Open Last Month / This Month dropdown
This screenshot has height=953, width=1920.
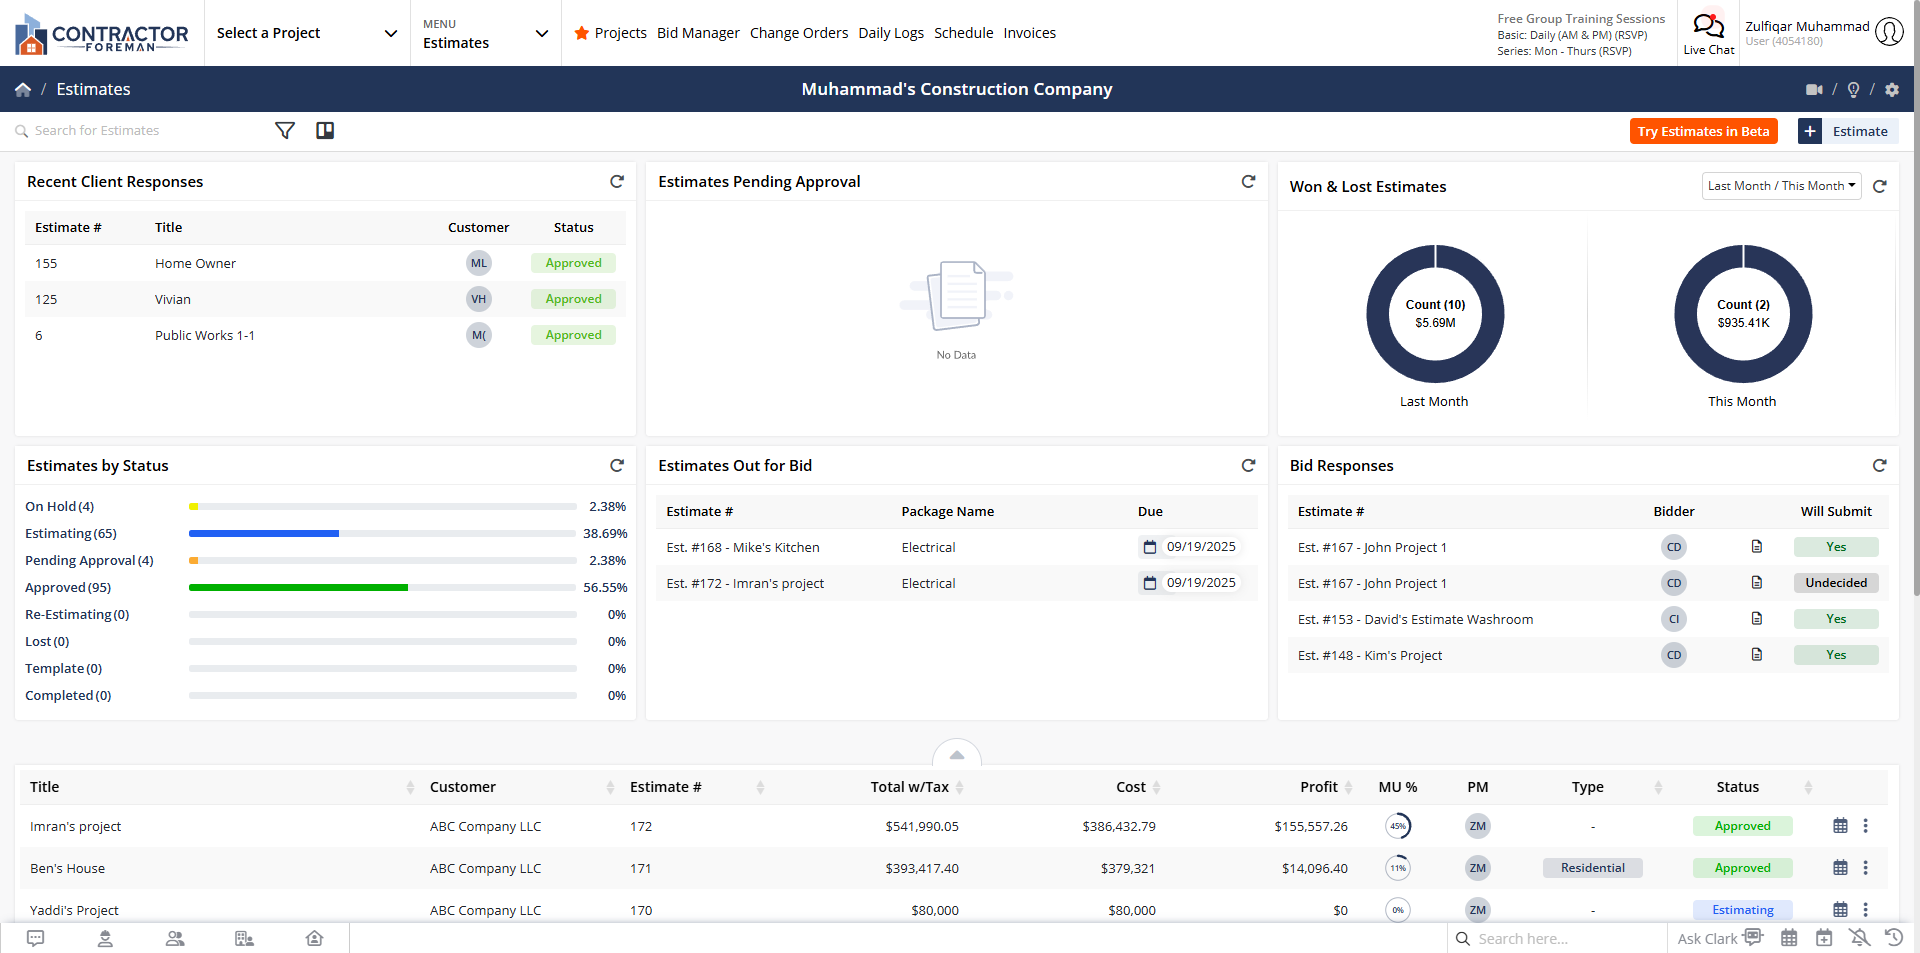pyautogui.click(x=1781, y=186)
